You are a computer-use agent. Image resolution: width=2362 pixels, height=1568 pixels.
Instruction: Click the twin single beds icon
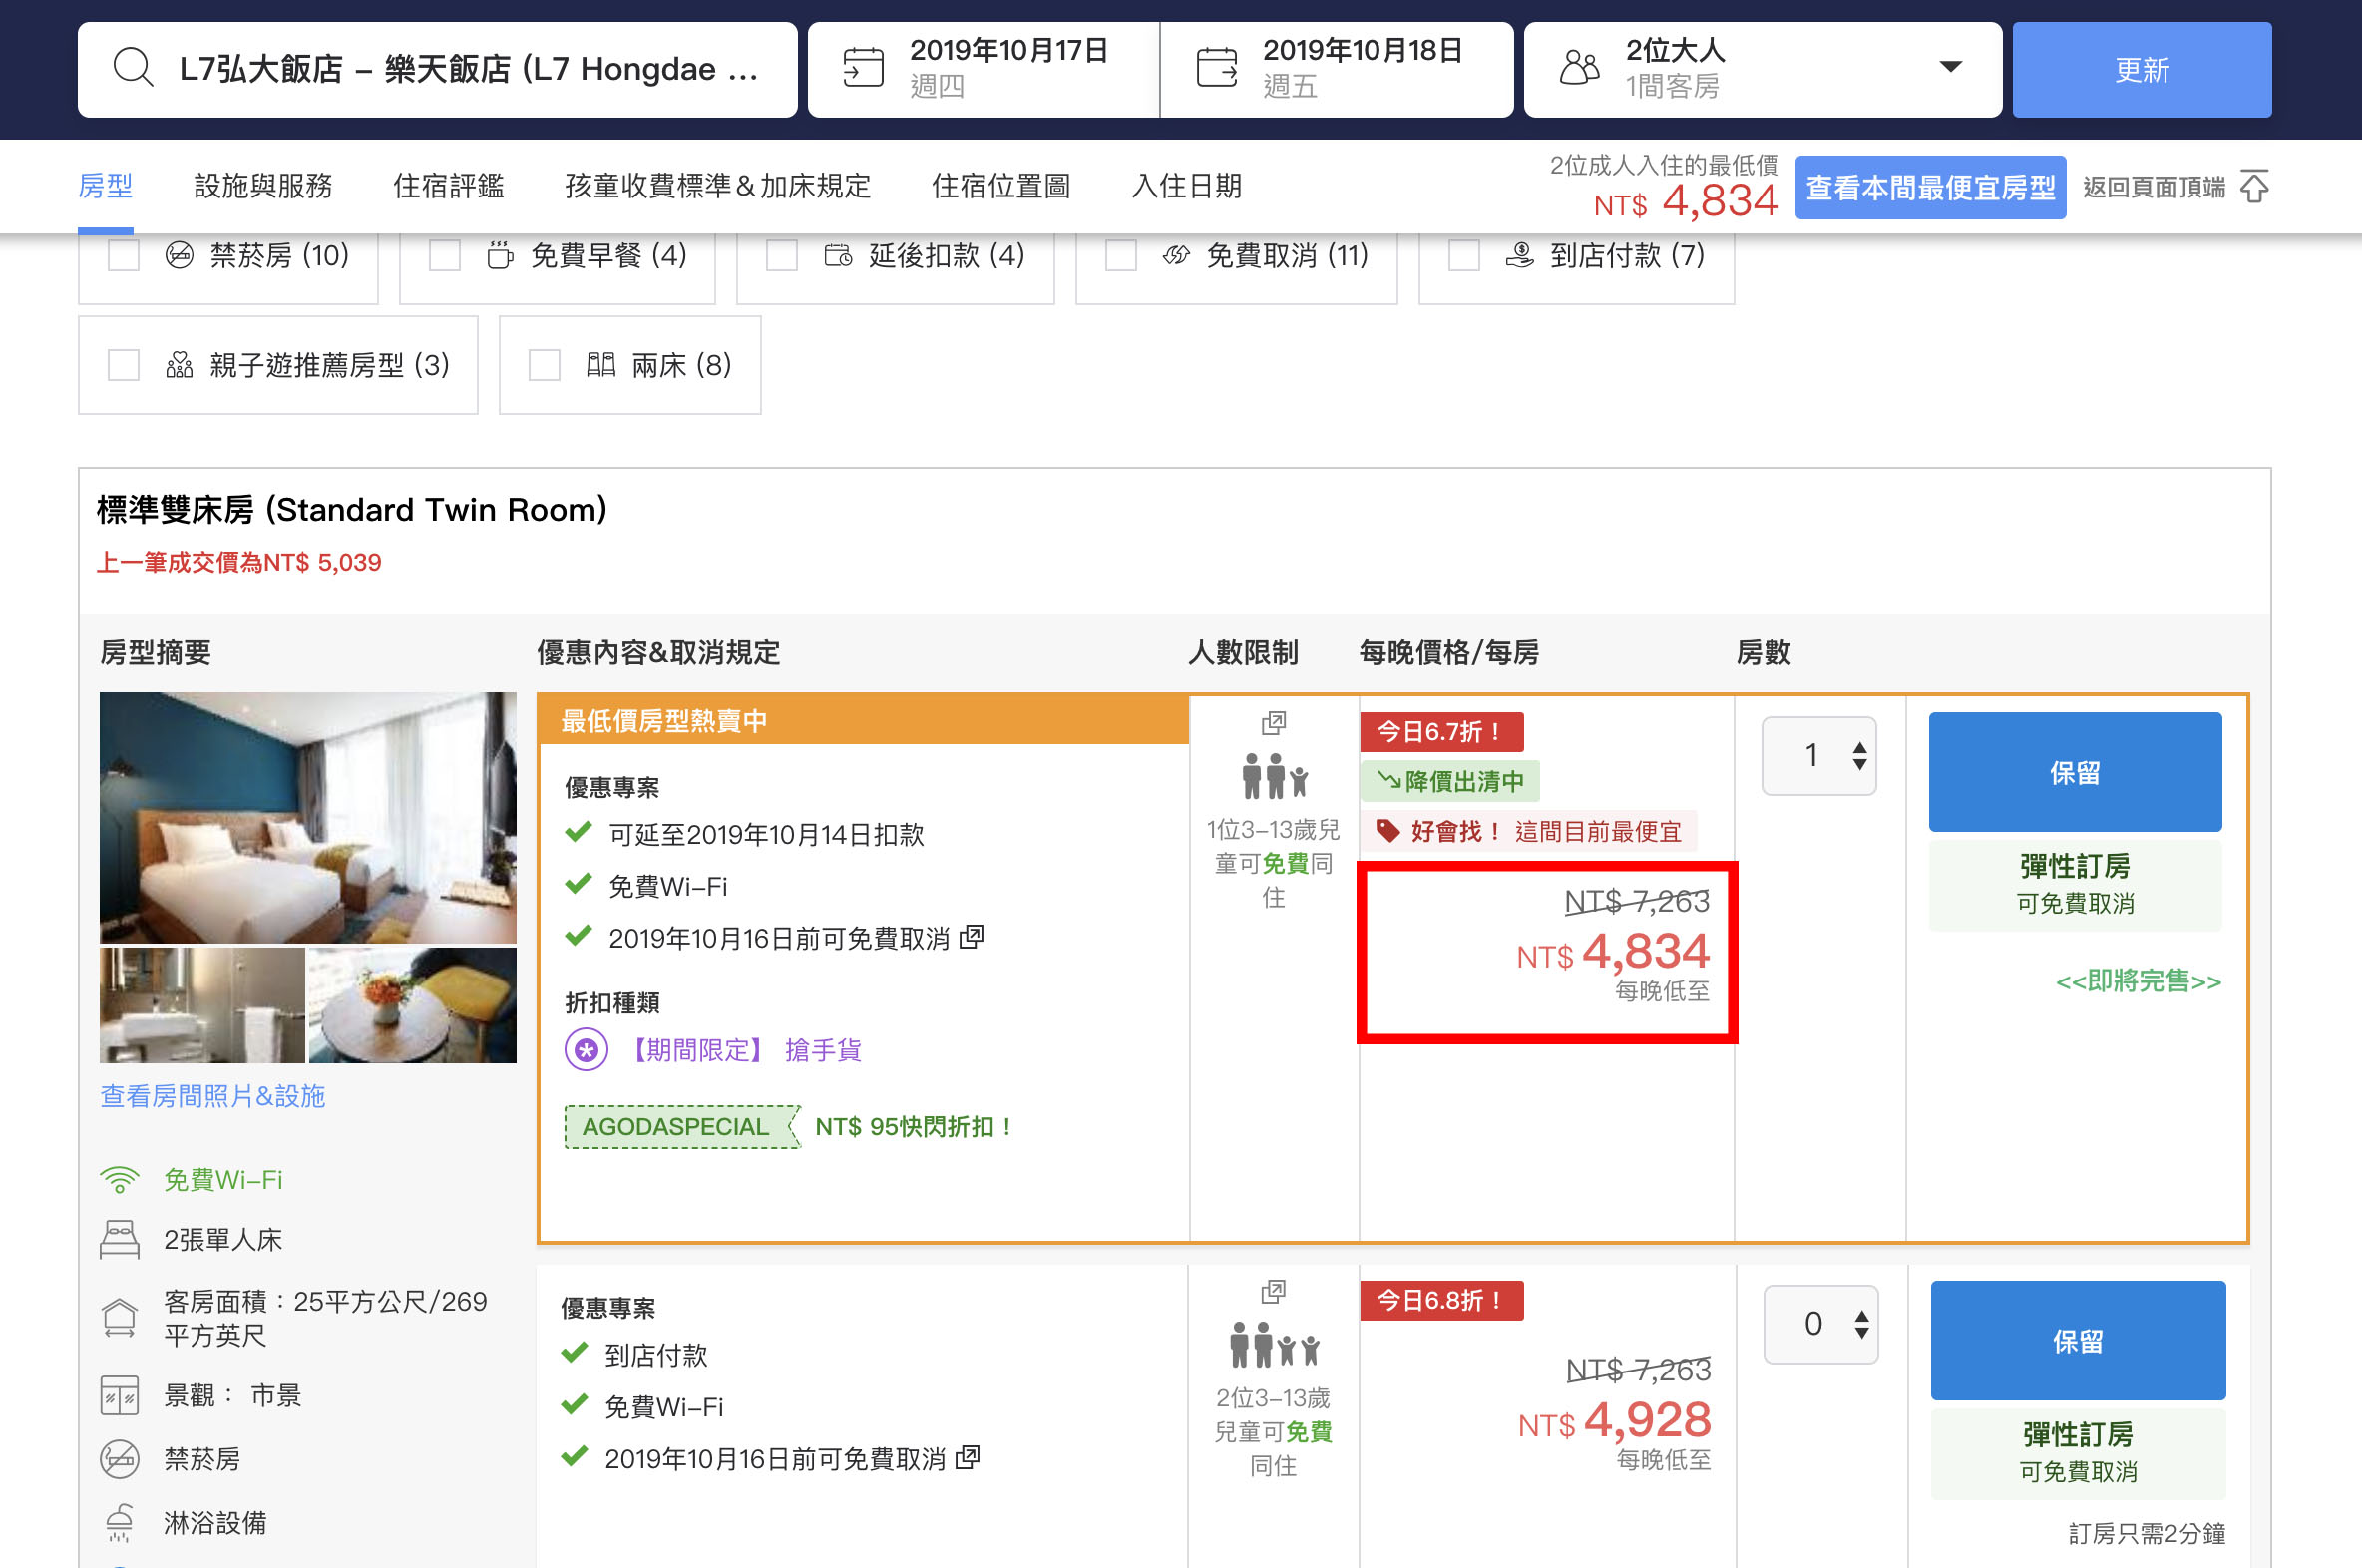click(x=119, y=1239)
